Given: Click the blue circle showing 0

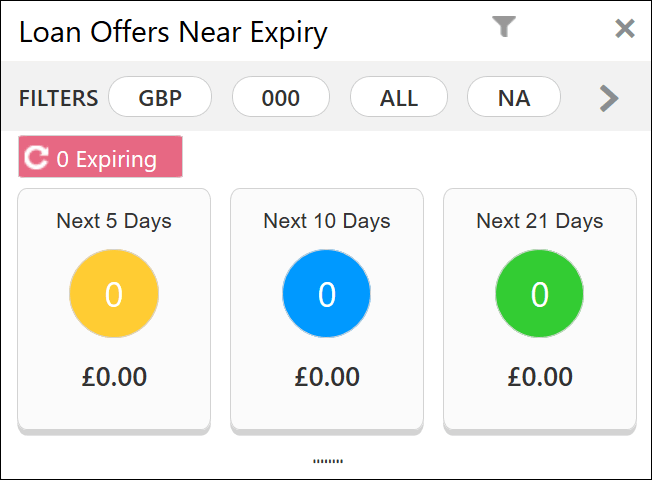Looking at the screenshot, I should tap(327, 294).
